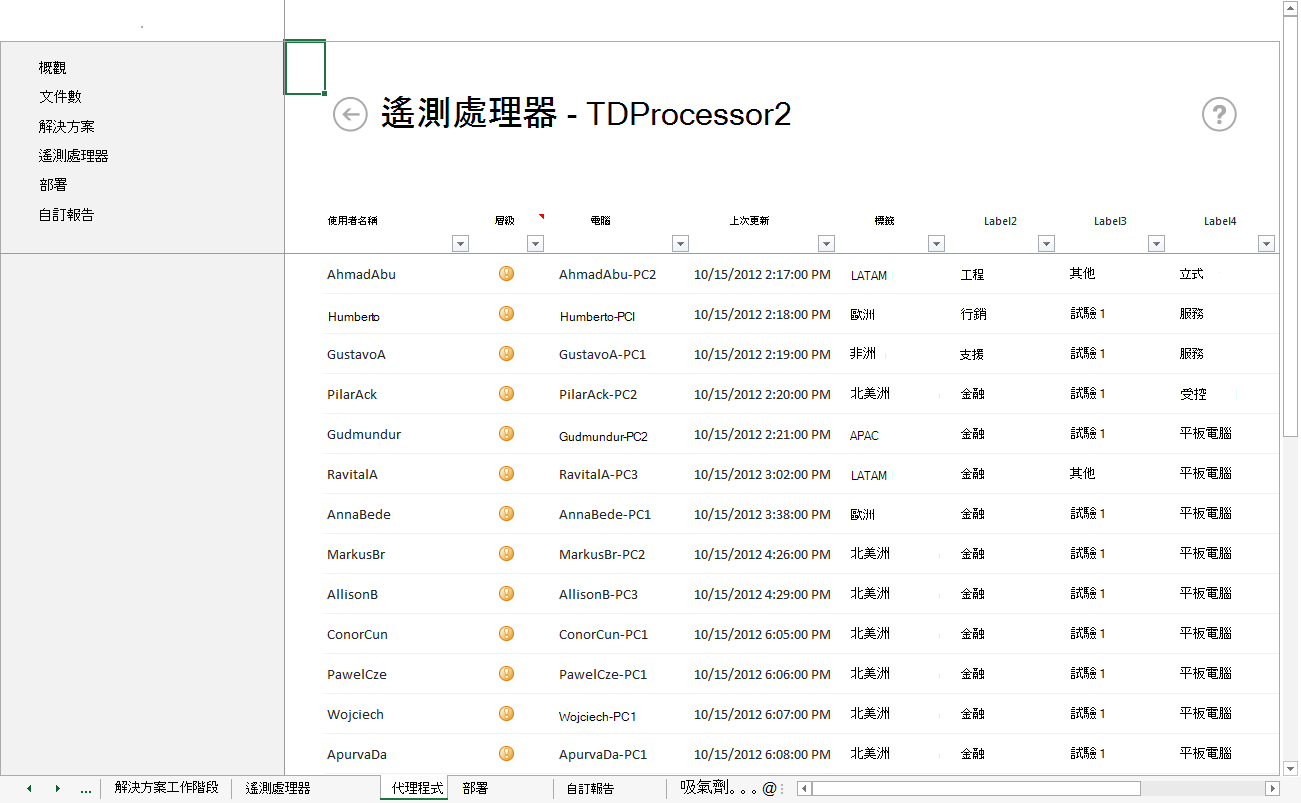Select the 工程 cell in AhmadAbu's row
Screen dimensions: 1301x803
pyautogui.click(x=972, y=274)
